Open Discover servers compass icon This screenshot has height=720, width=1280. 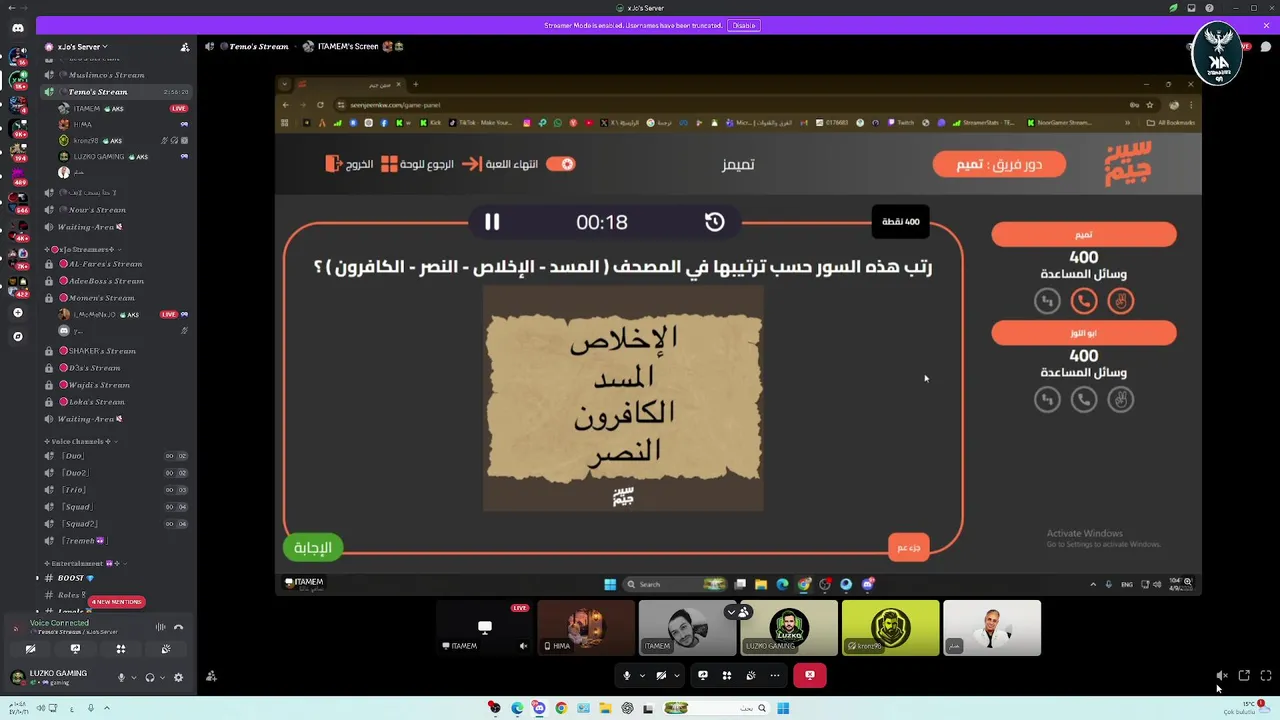click(17, 337)
